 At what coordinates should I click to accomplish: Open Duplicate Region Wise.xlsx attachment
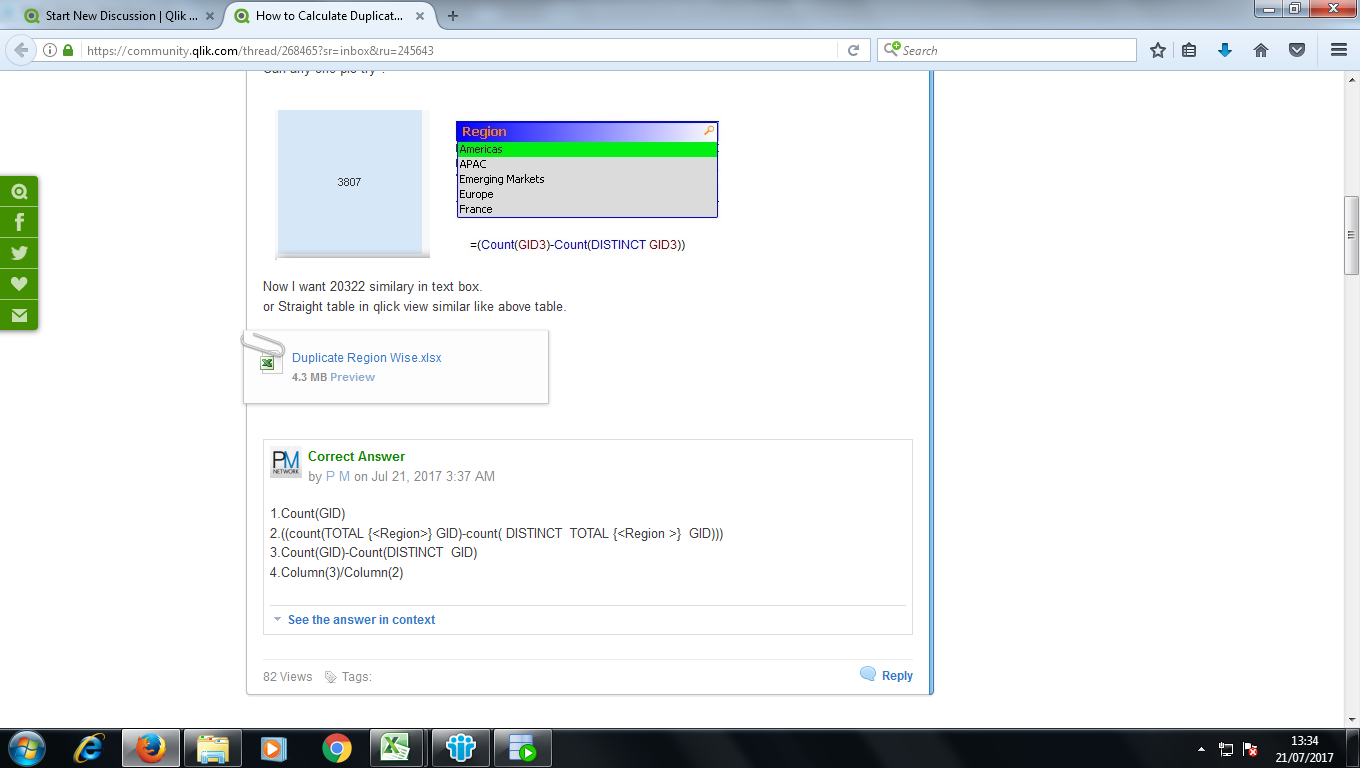tap(366, 357)
